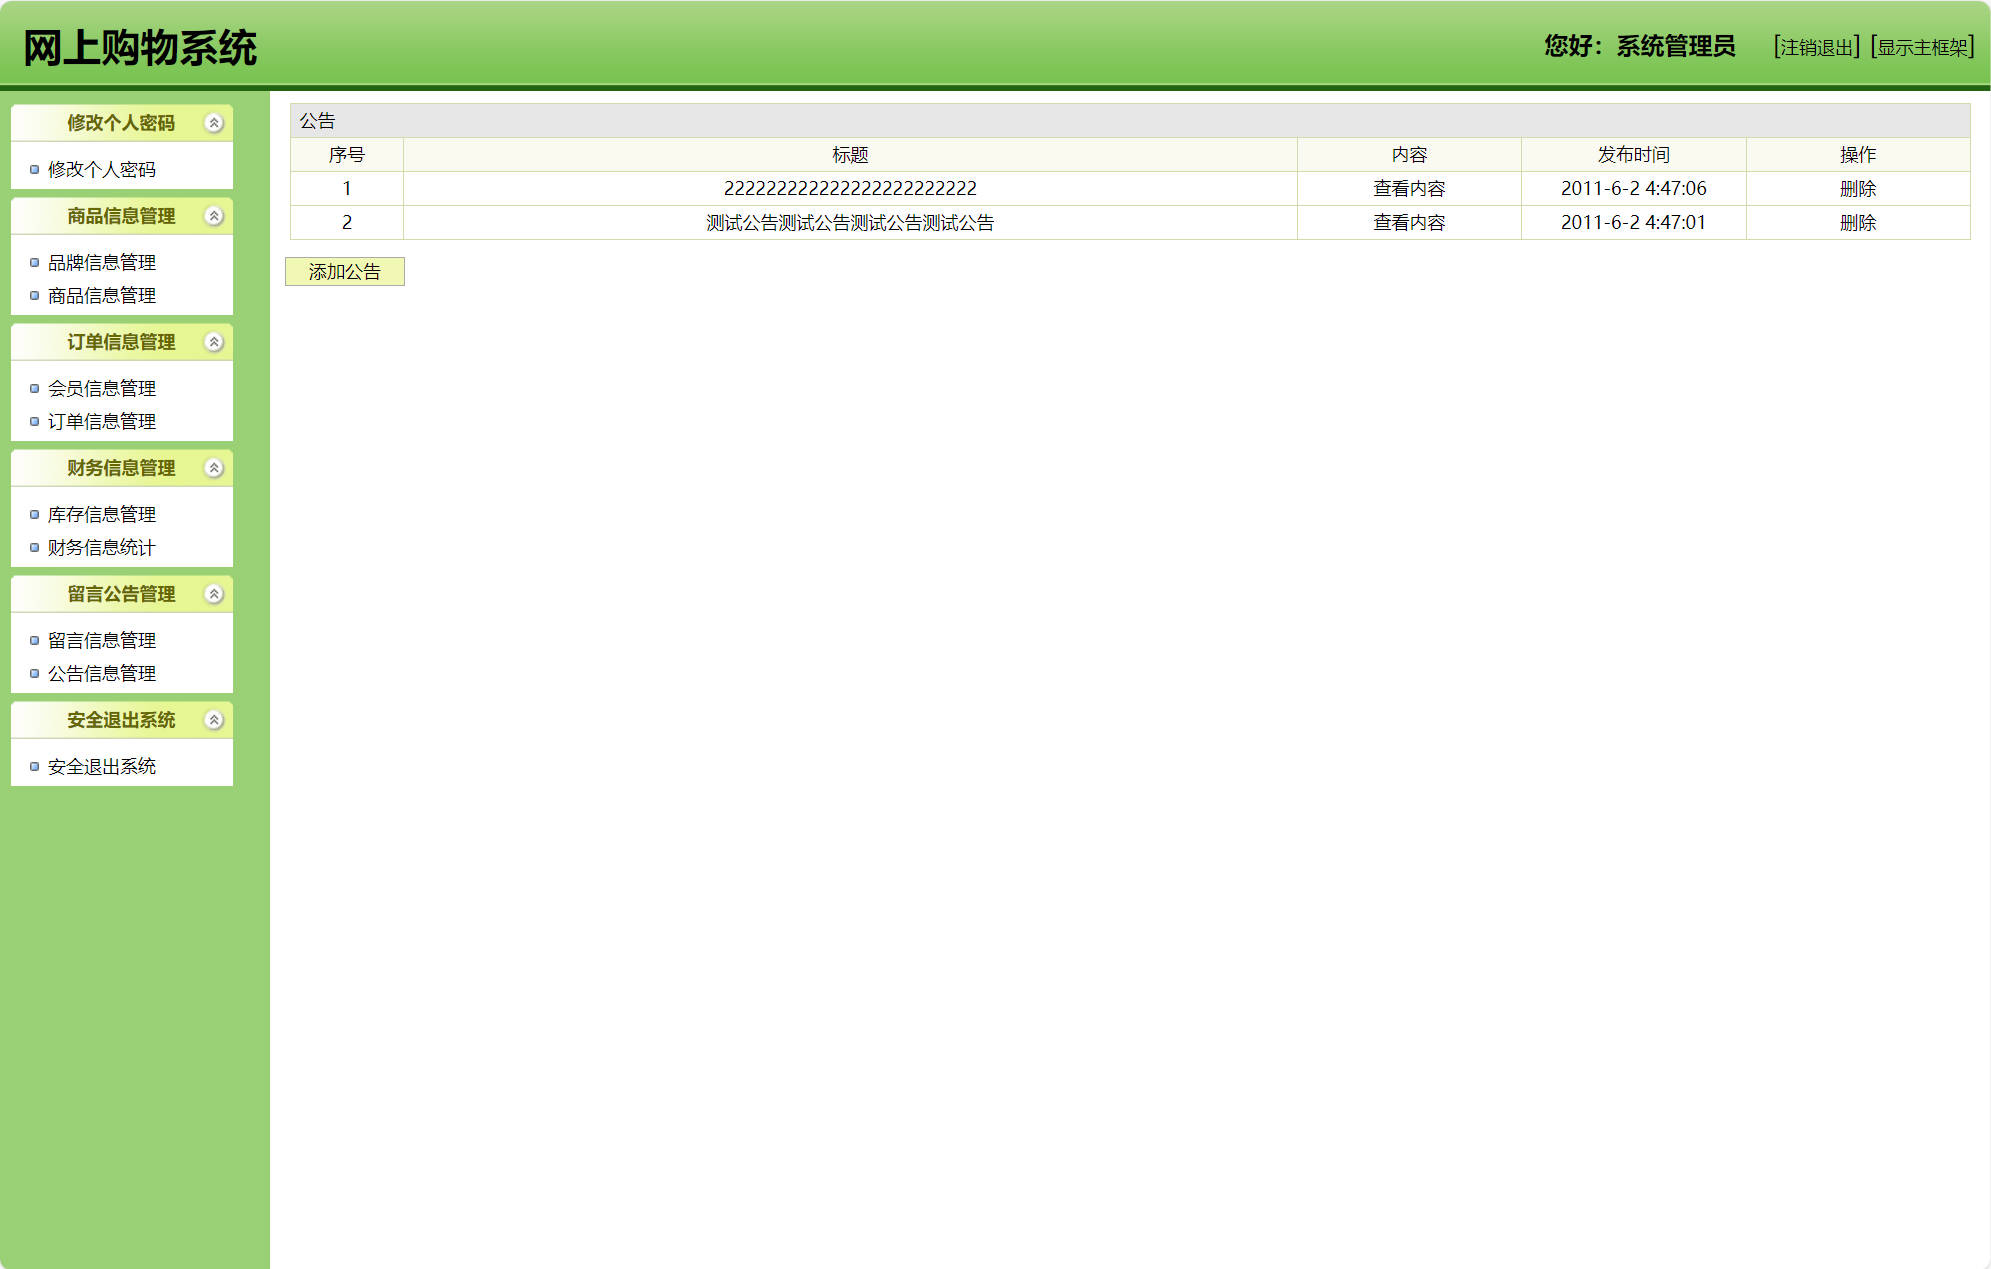Collapse the 商品信息管理 section chevron
This screenshot has height=1269, width=1991.
pyautogui.click(x=213, y=216)
